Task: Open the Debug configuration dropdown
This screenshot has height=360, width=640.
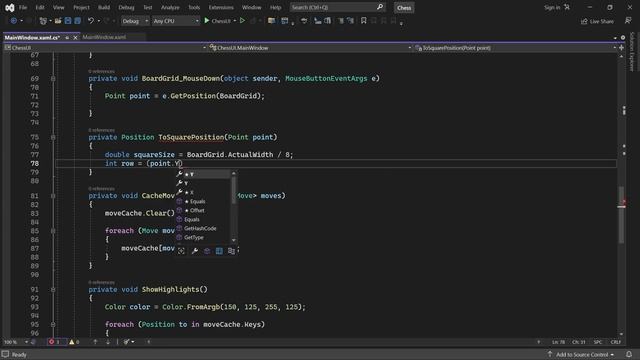Action: click(x=135, y=21)
